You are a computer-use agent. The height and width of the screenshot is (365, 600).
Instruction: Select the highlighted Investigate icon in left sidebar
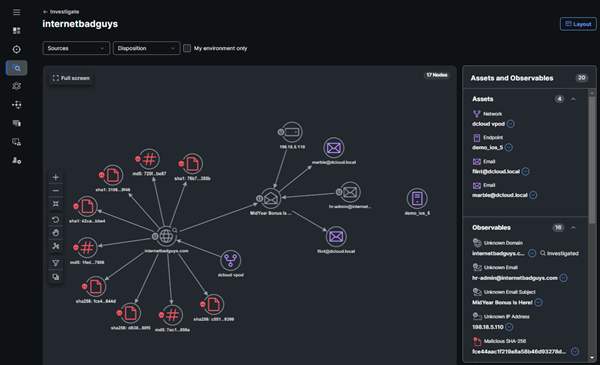(16, 68)
